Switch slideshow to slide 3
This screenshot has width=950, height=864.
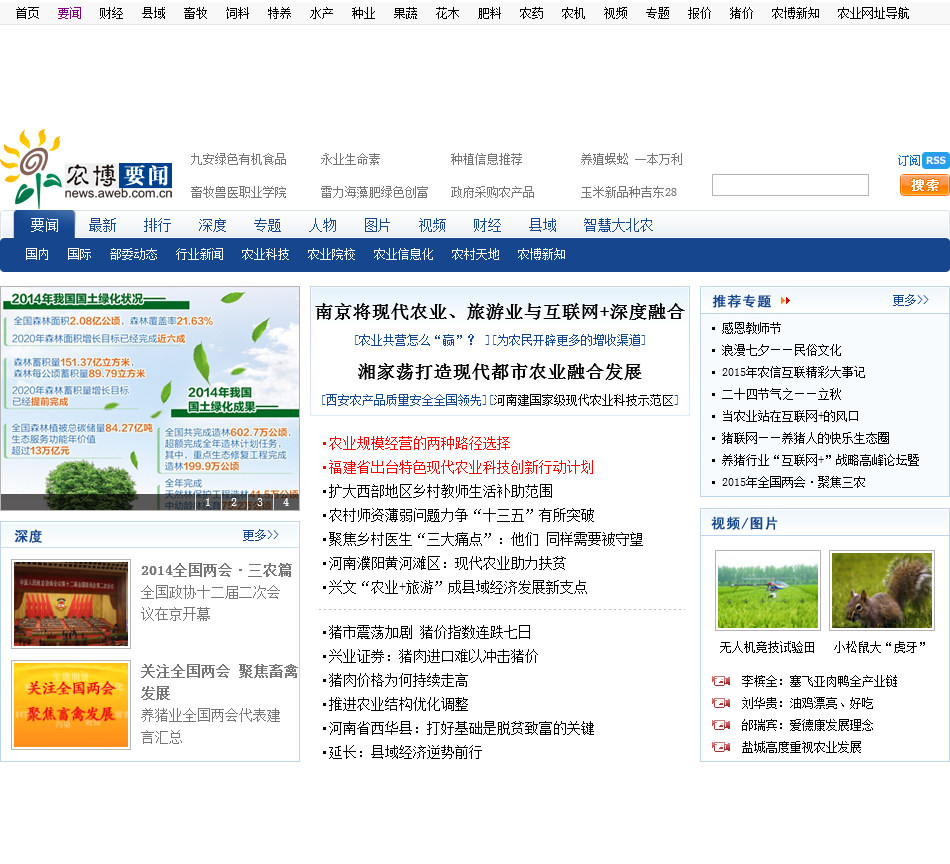coord(259,502)
